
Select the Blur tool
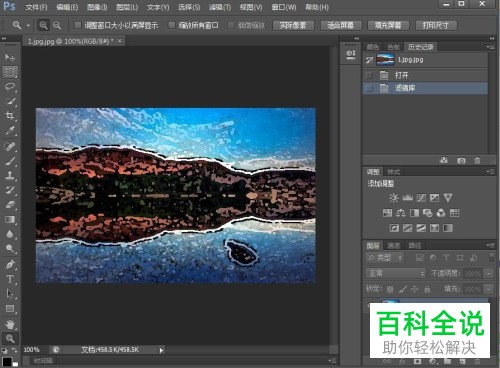[10, 234]
